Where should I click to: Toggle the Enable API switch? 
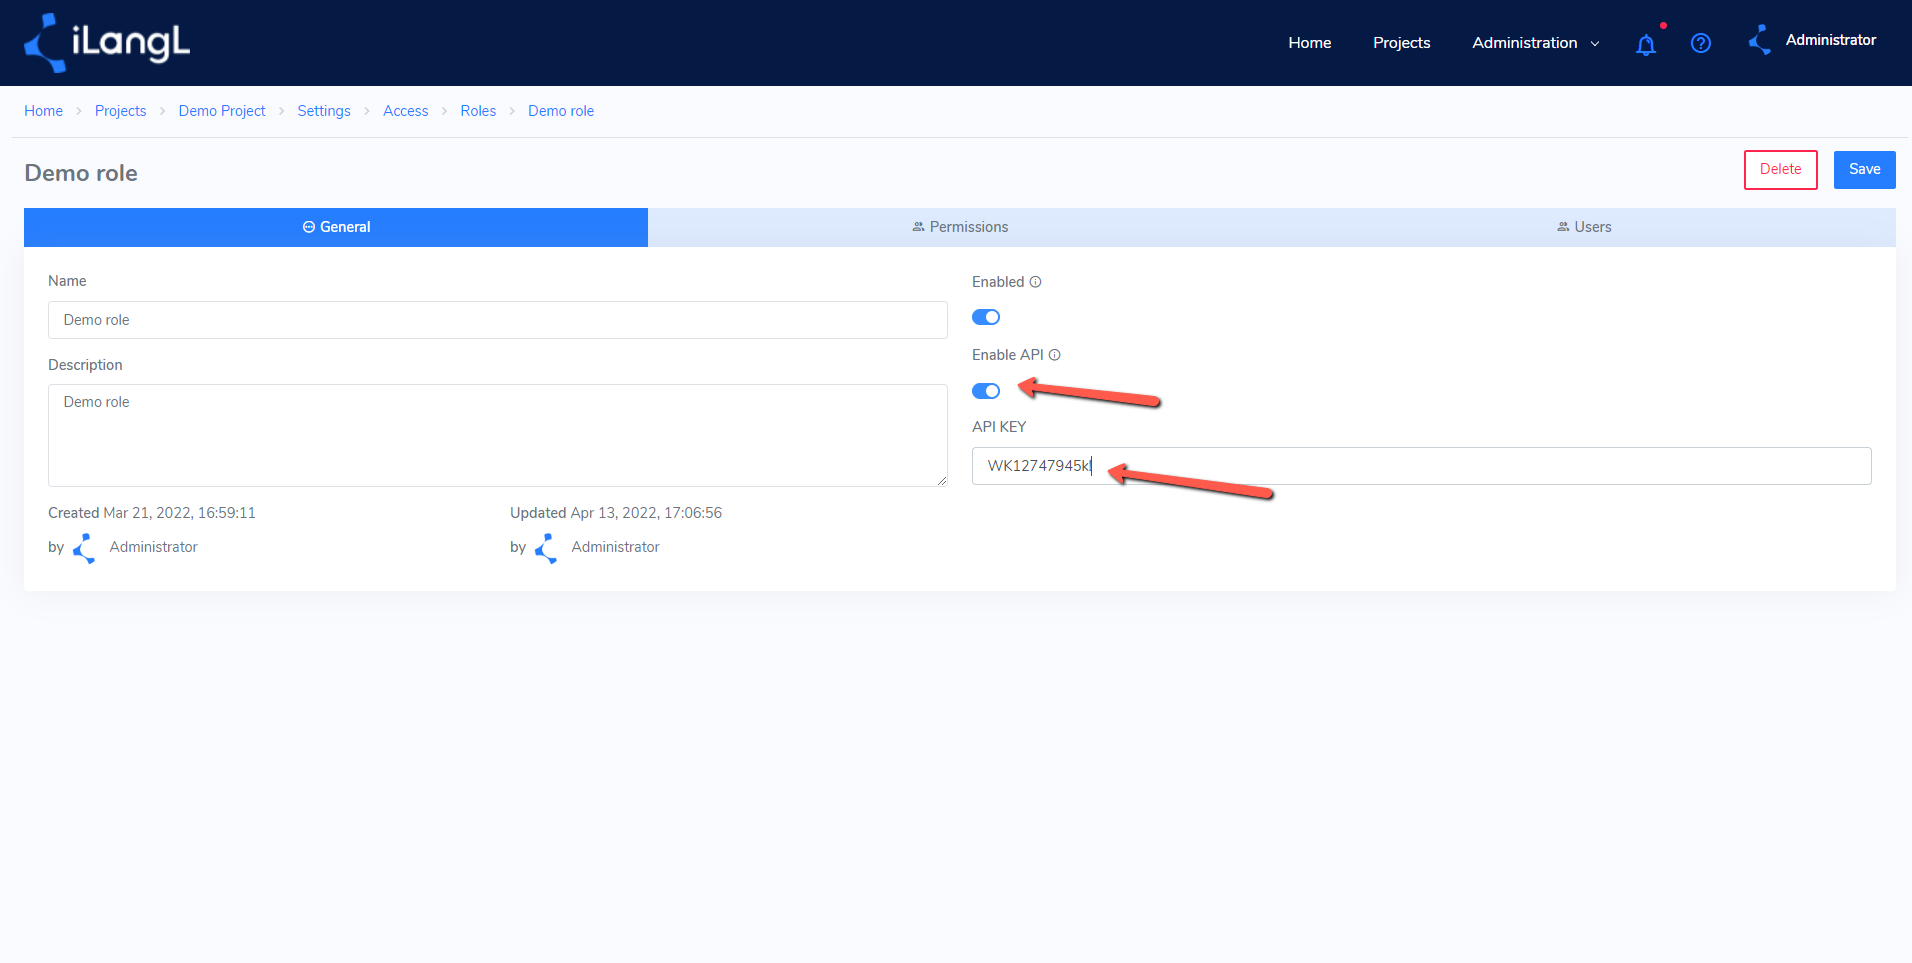[x=986, y=391]
